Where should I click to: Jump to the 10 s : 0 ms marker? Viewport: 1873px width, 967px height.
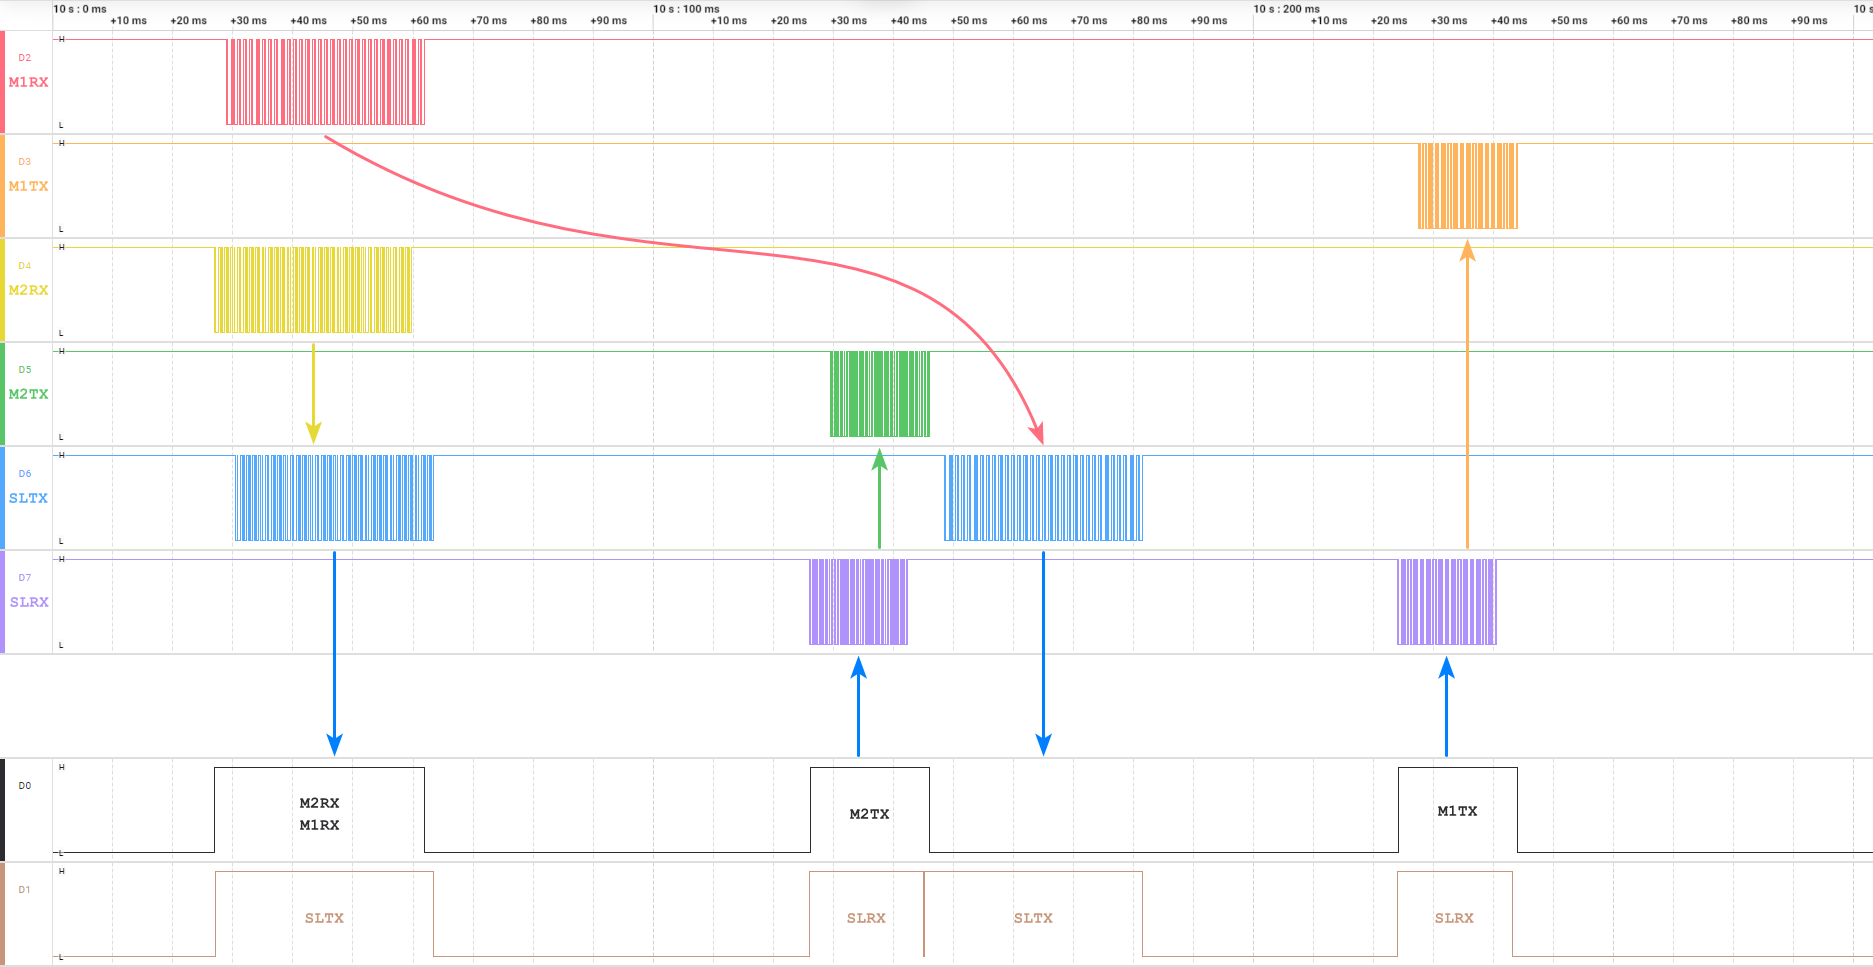click(80, 9)
